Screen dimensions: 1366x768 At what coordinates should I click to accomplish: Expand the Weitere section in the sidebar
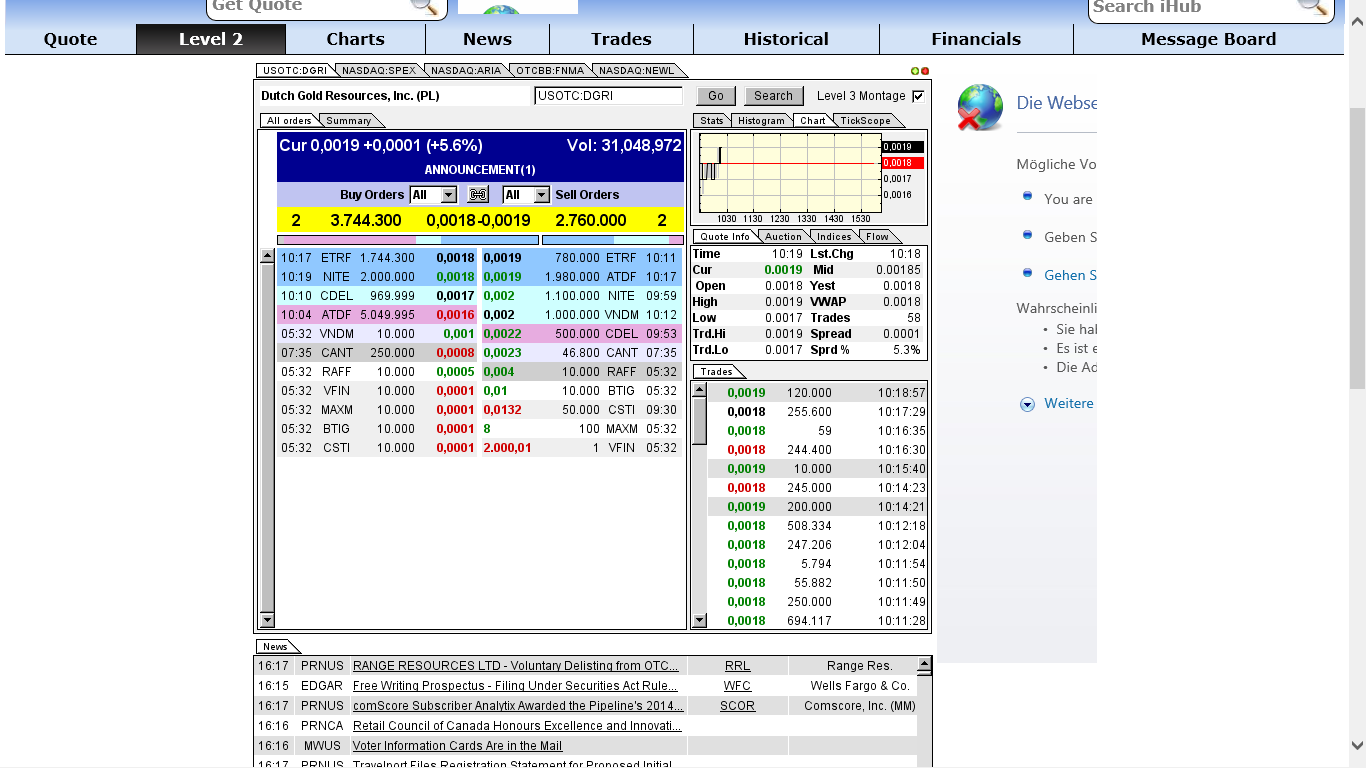(x=1026, y=404)
